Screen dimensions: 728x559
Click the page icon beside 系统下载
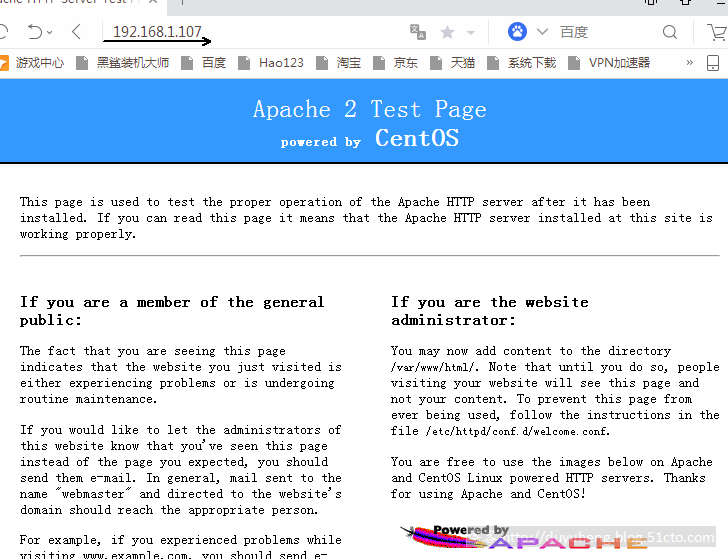coord(493,63)
